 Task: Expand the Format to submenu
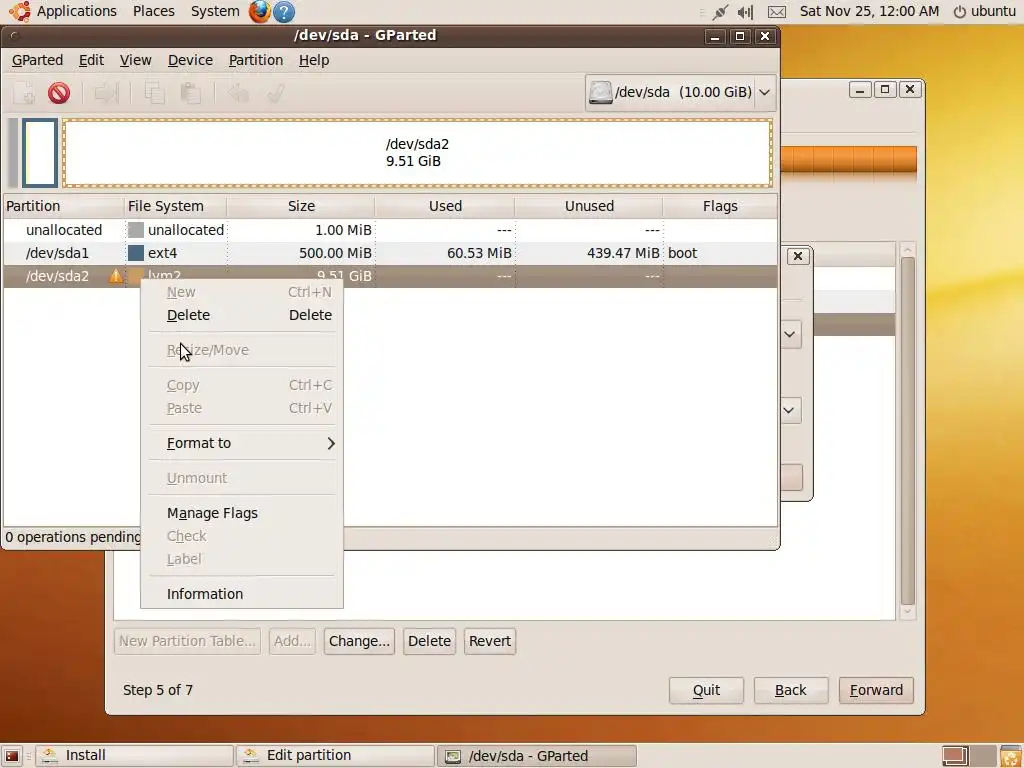(x=242, y=443)
